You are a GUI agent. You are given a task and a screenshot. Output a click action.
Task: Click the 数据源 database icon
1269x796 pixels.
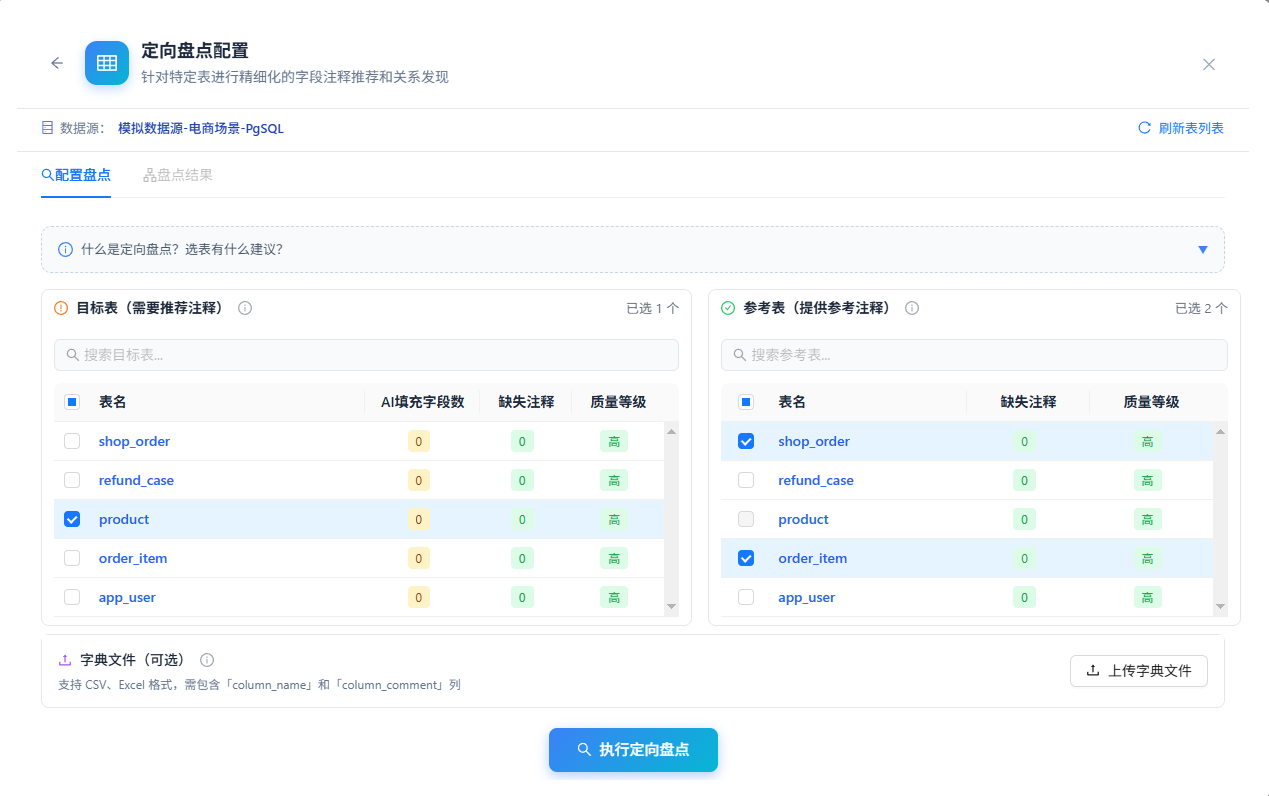coord(47,128)
